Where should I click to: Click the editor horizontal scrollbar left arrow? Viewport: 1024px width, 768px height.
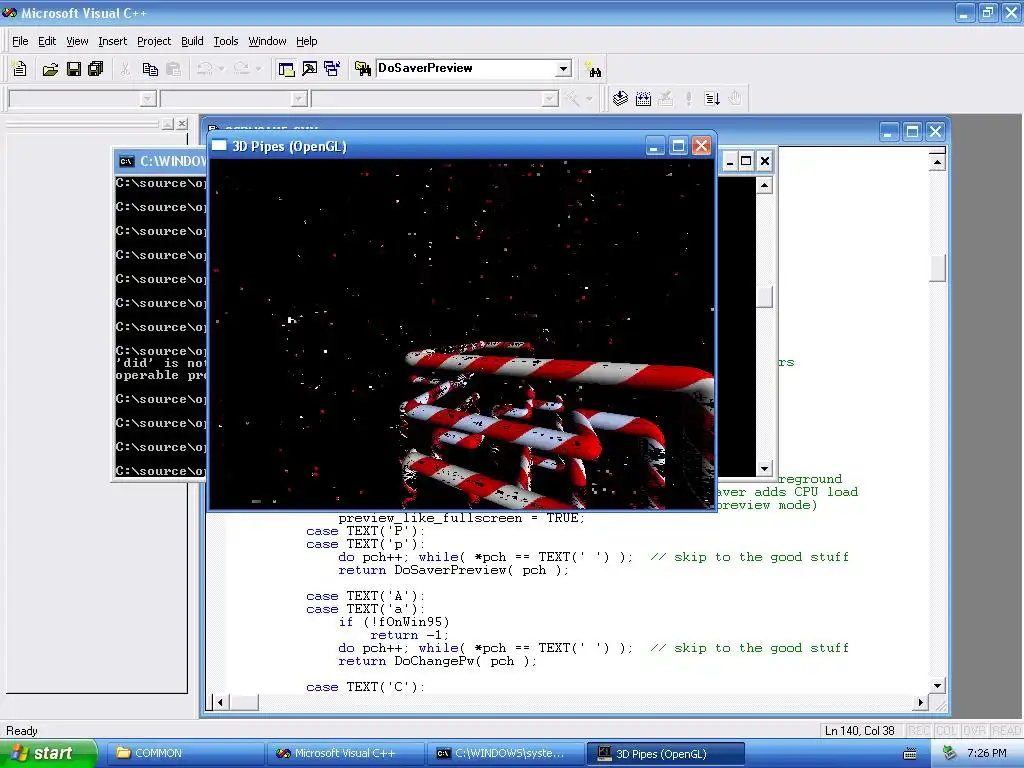(x=220, y=703)
